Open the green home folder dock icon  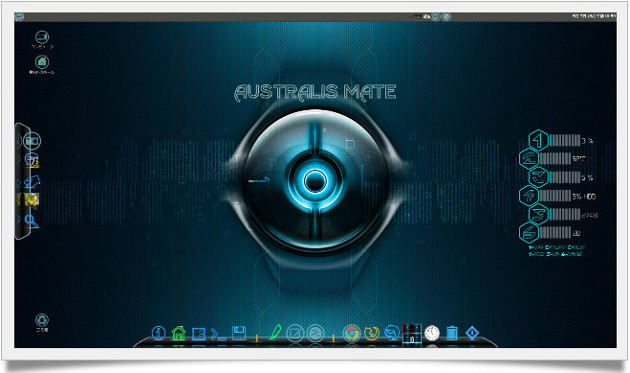[x=178, y=333]
